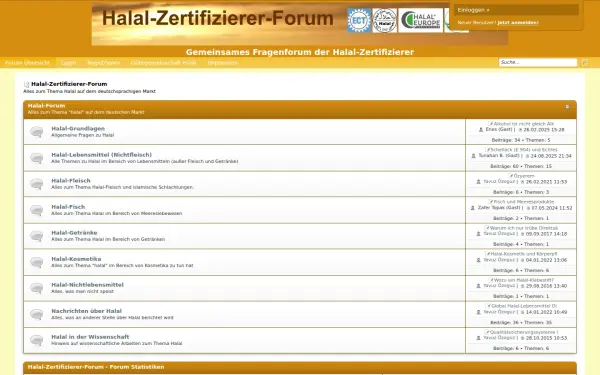600x375 pixels.
Task: Open the Halal-Fleisch forum
Action: (71, 181)
